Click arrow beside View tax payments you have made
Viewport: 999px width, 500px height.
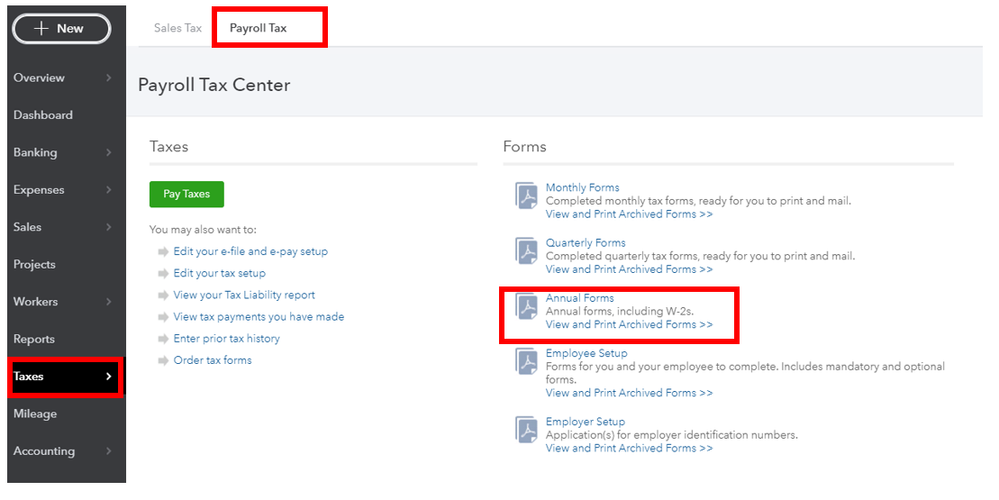click(x=163, y=317)
